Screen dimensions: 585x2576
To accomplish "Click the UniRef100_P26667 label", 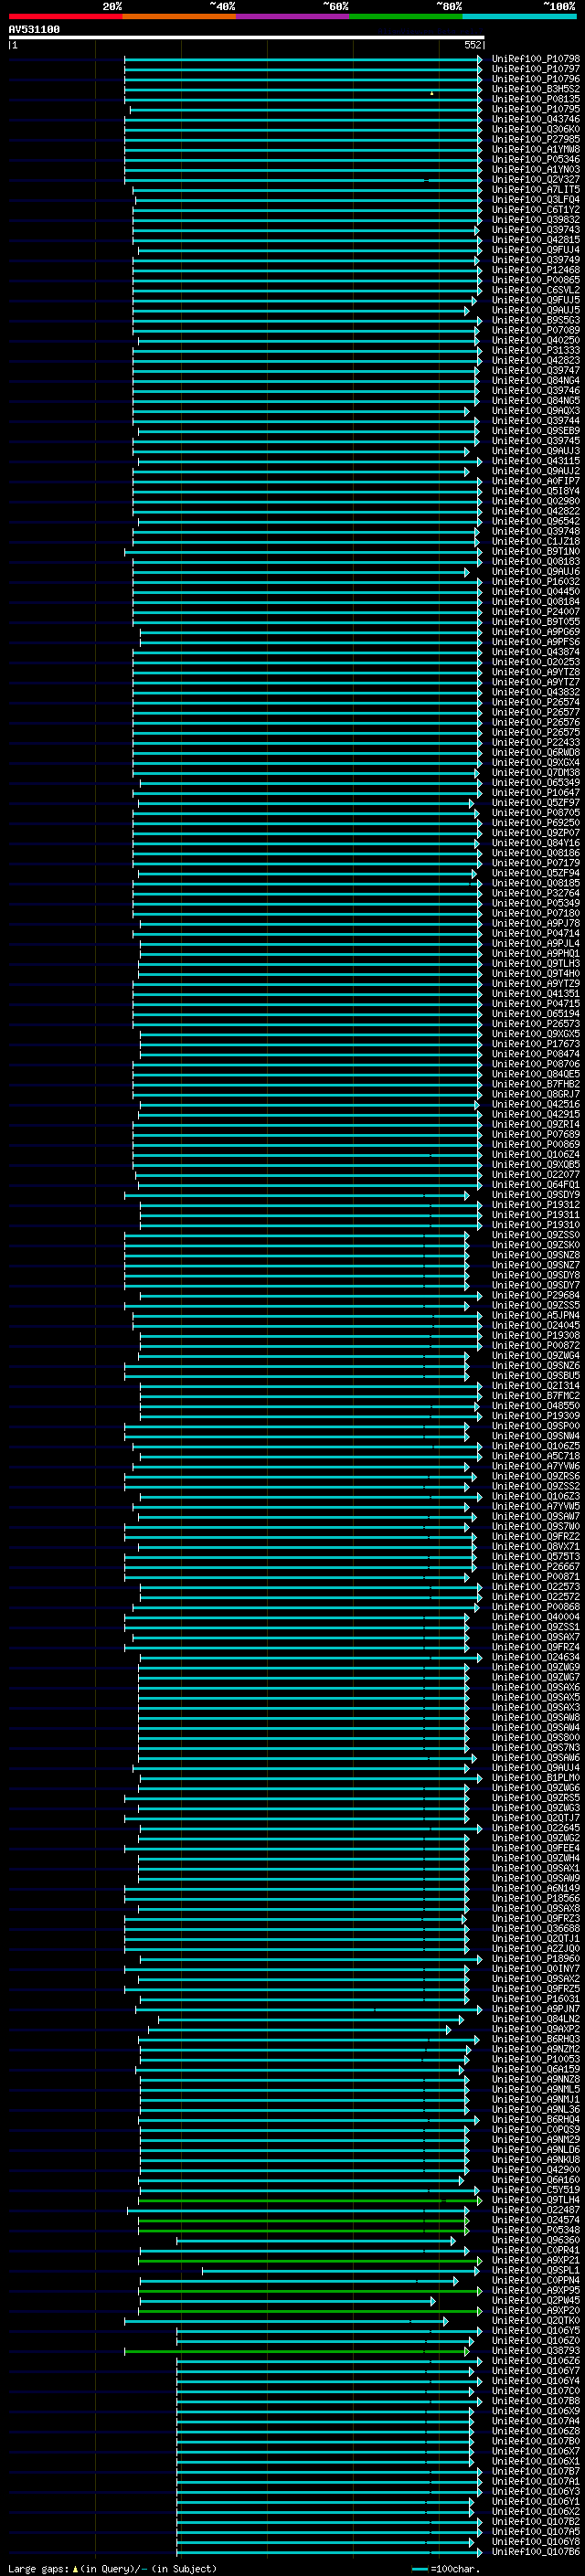I will click(x=536, y=1566).
